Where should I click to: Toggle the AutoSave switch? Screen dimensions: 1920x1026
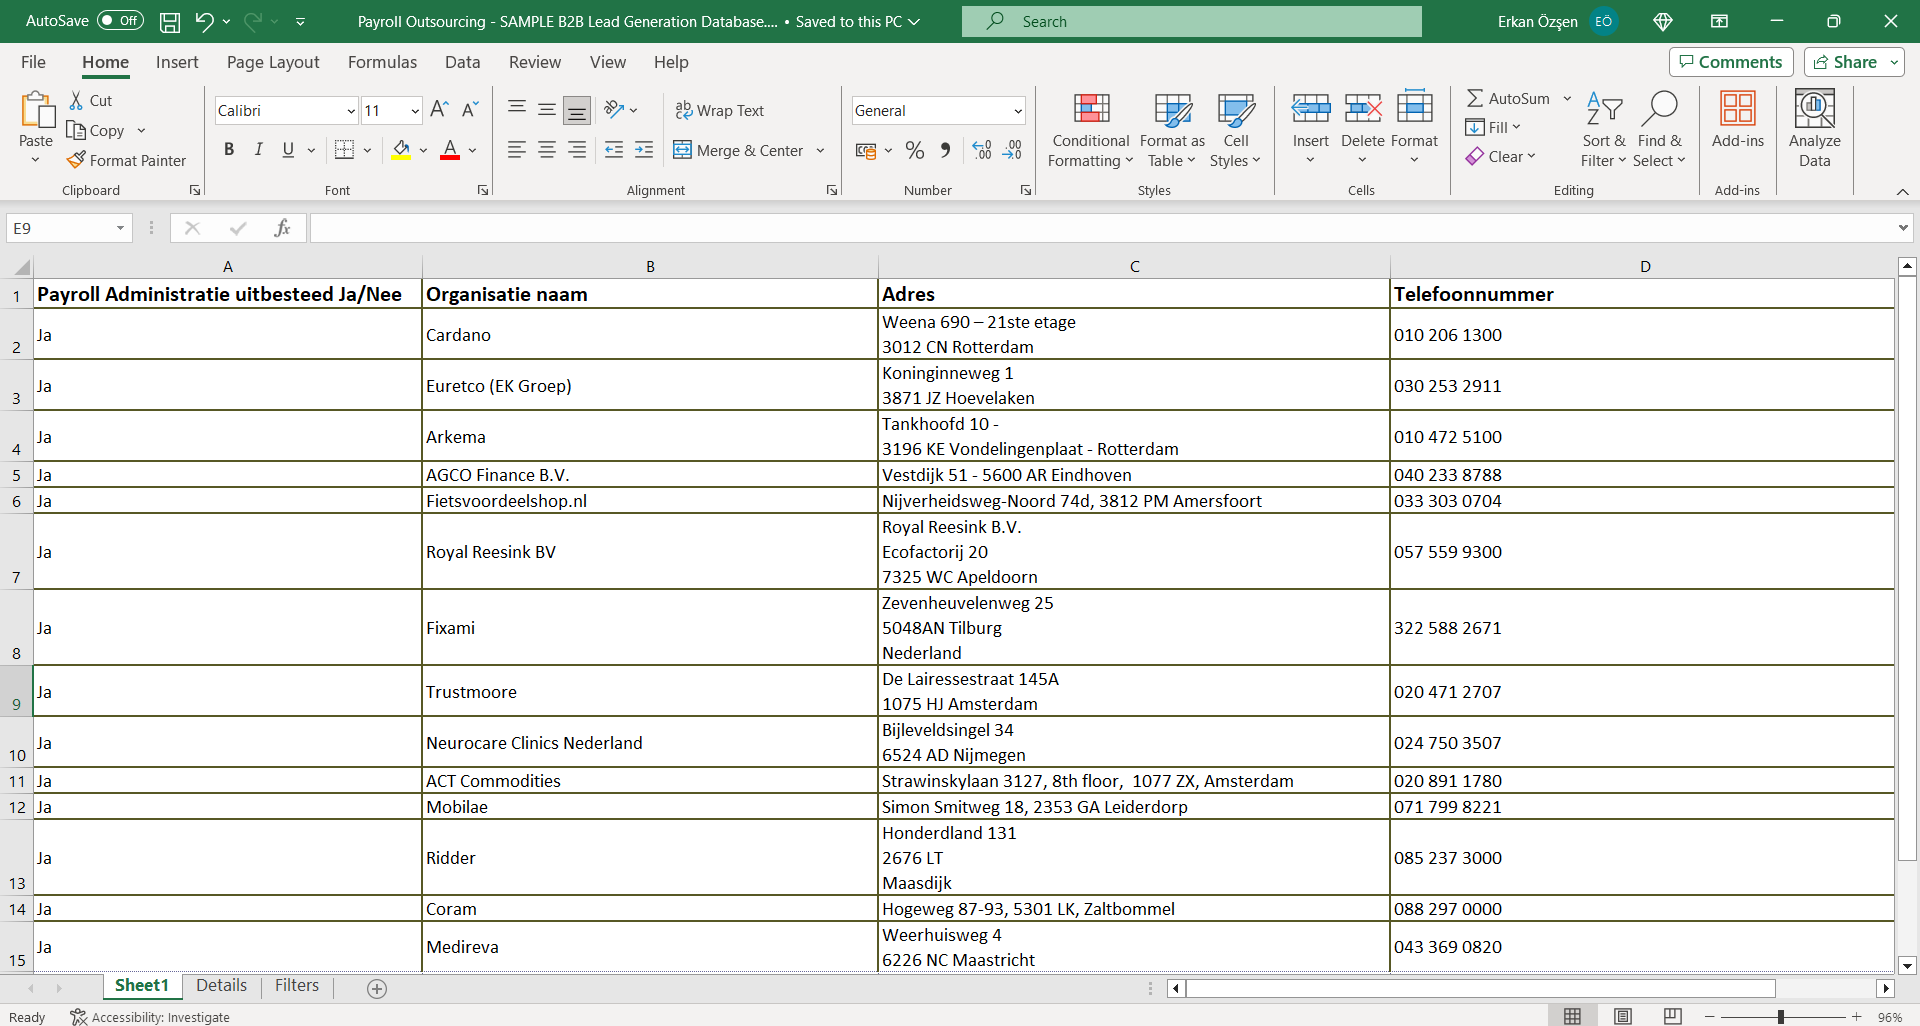(120, 21)
